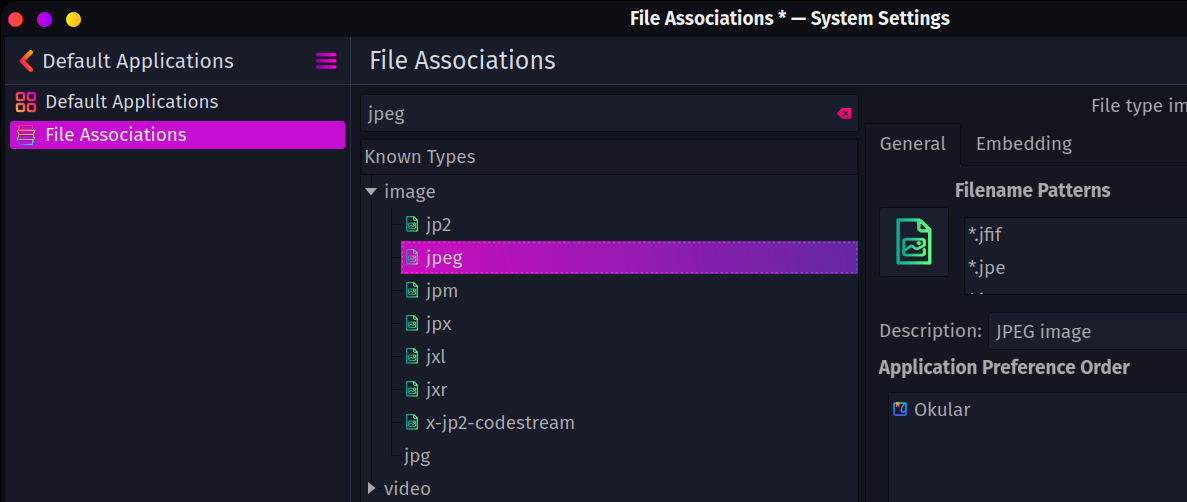Click the Okular application icon

click(900, 409)
